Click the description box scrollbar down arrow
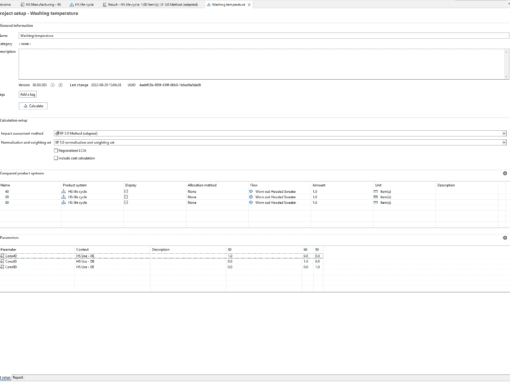This screenshot has height=382, width=510. pyautogui.click(x=506, y=77)
